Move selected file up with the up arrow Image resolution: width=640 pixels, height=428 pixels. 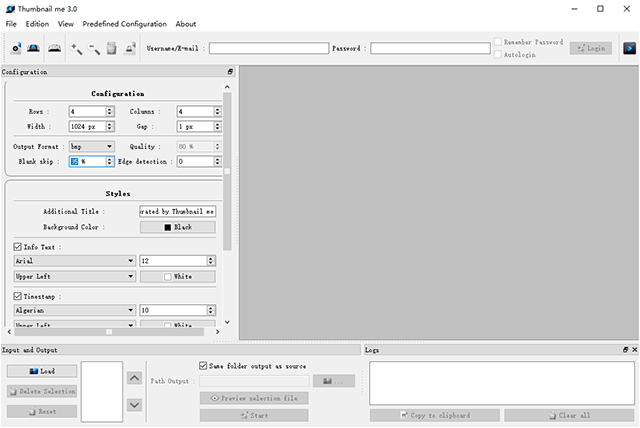pos(134,378)
